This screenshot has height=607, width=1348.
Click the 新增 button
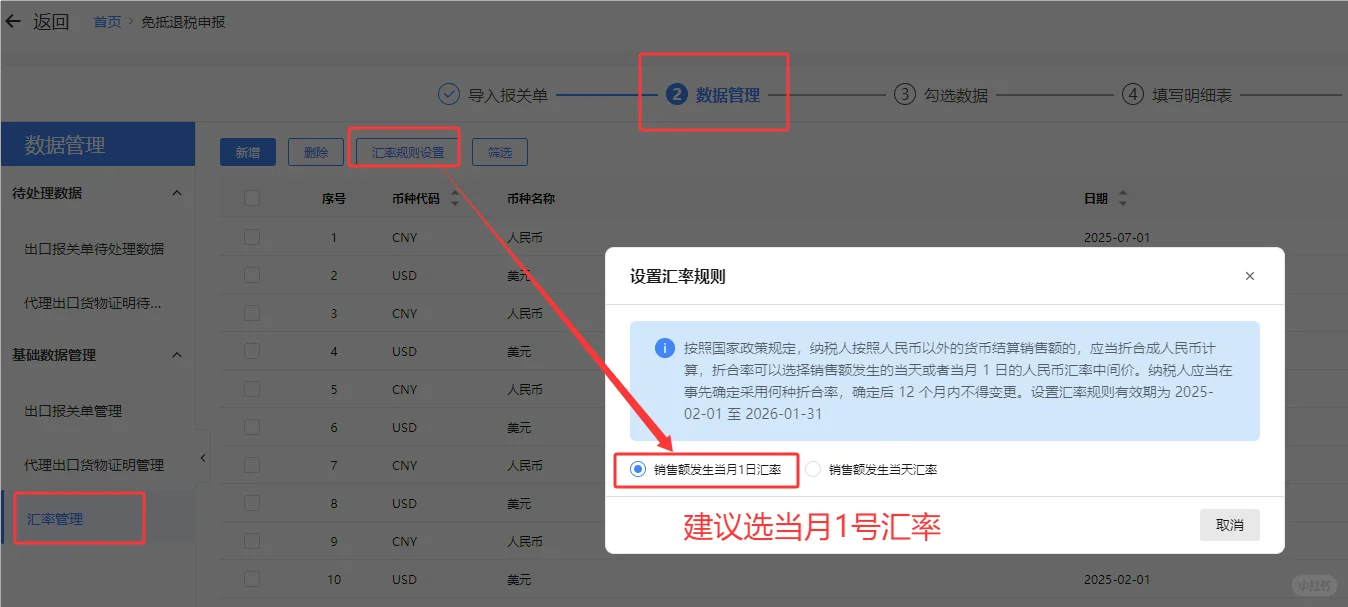247,151
